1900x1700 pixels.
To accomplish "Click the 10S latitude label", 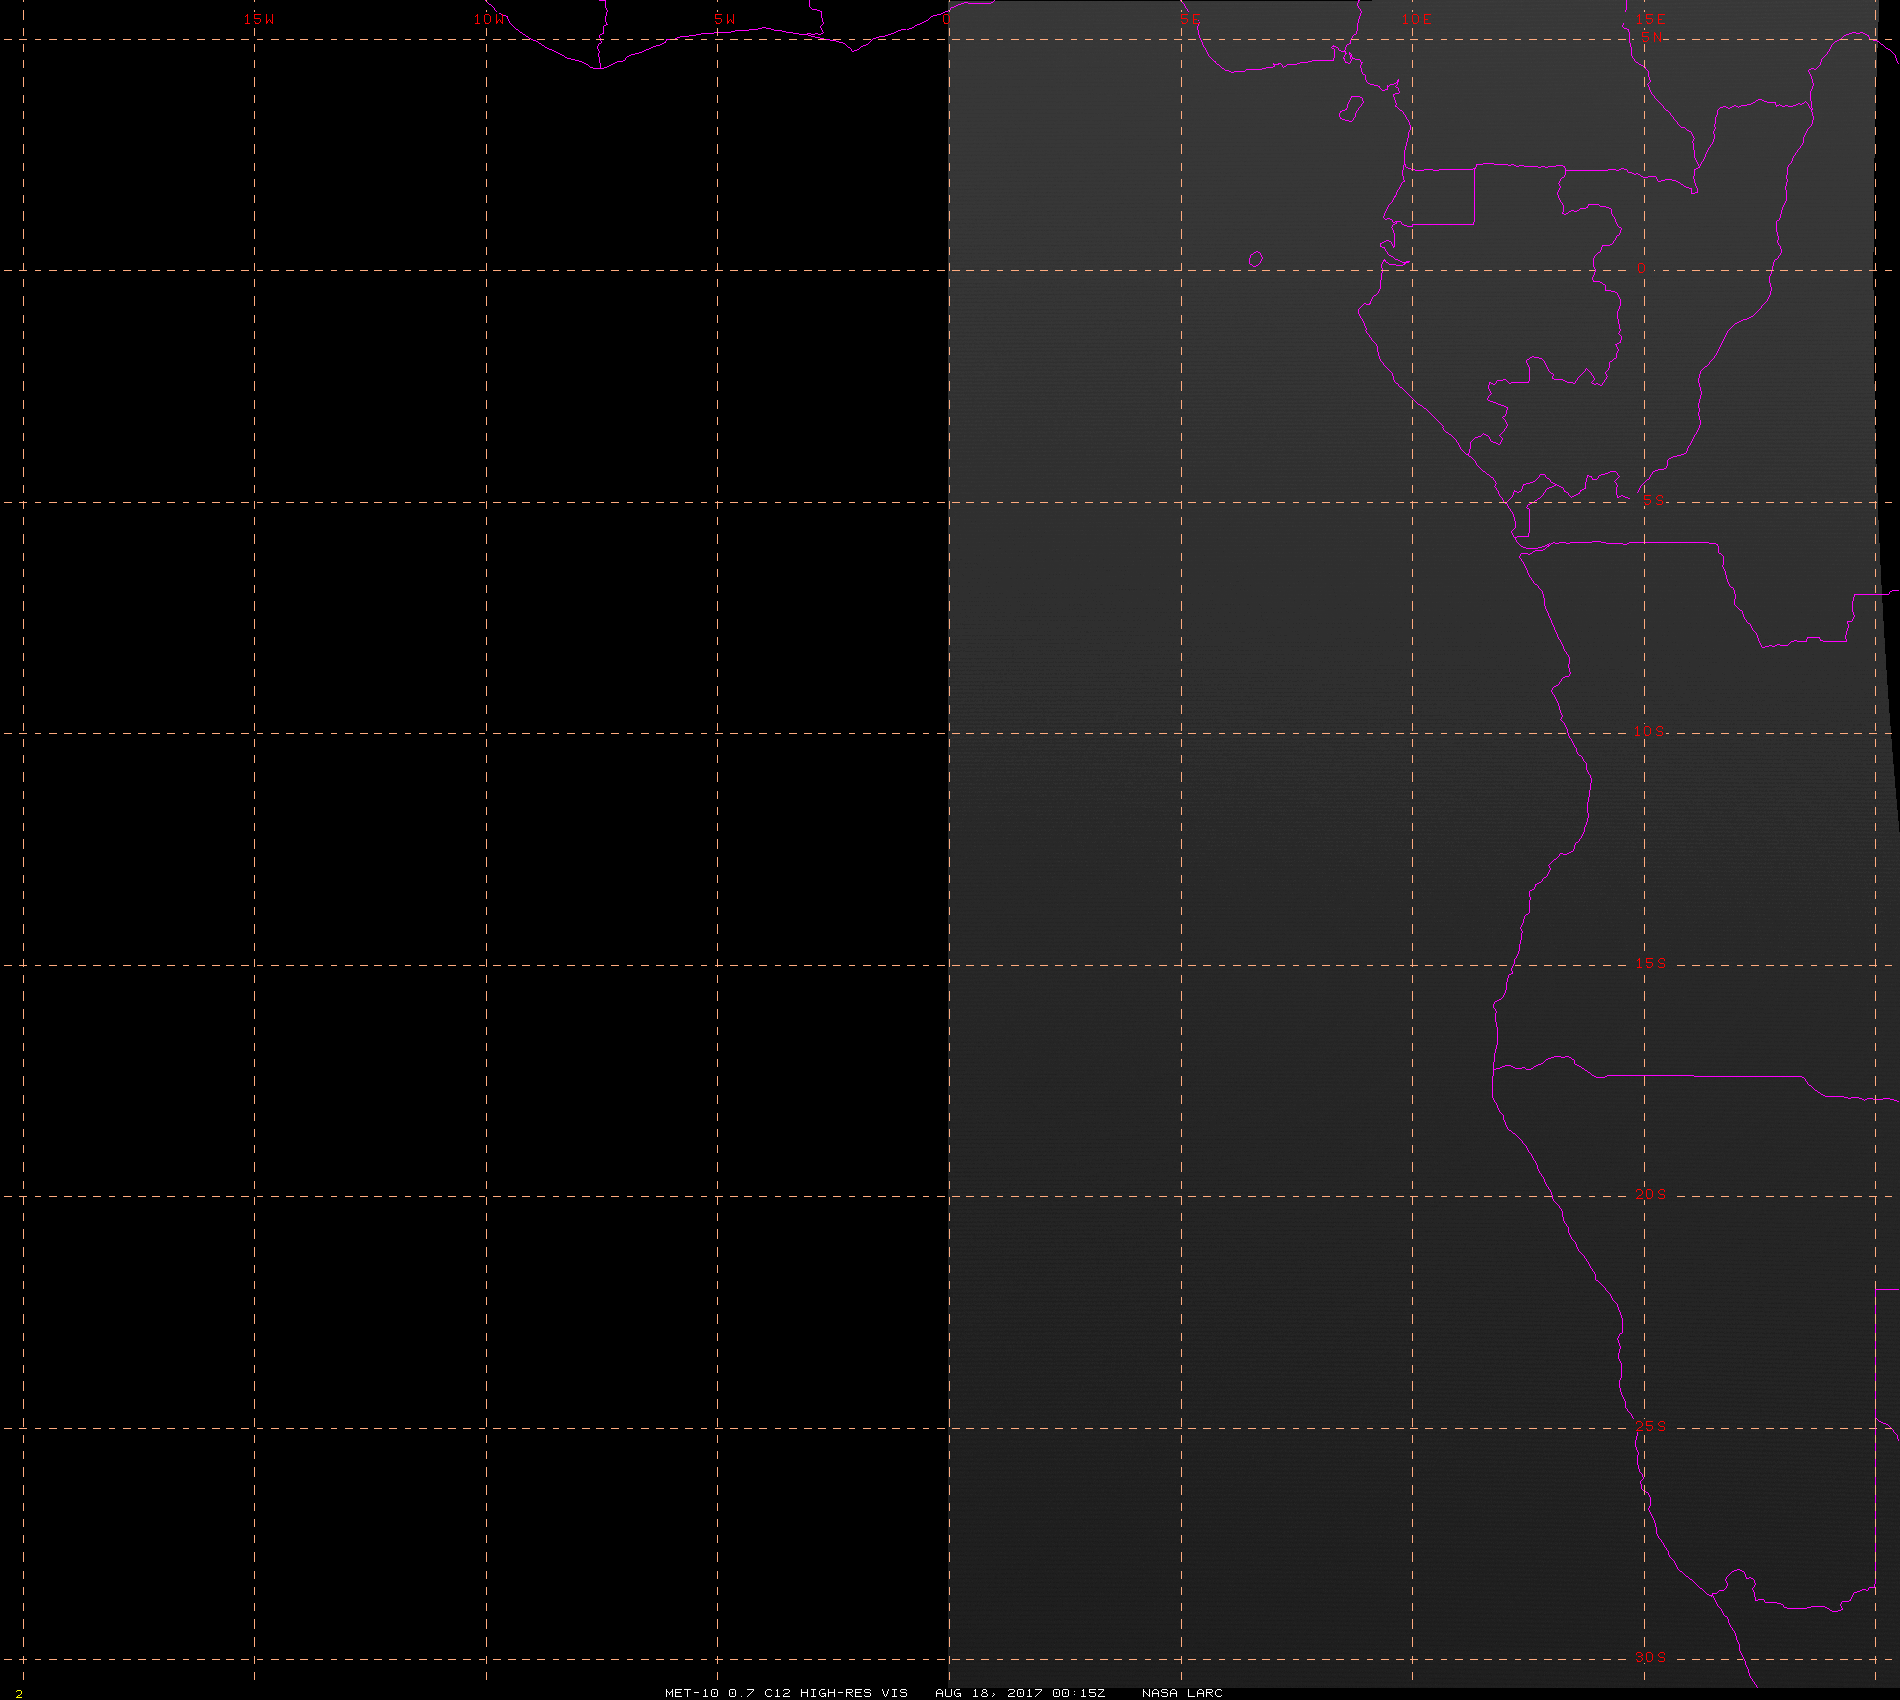I will (1650, 731).
